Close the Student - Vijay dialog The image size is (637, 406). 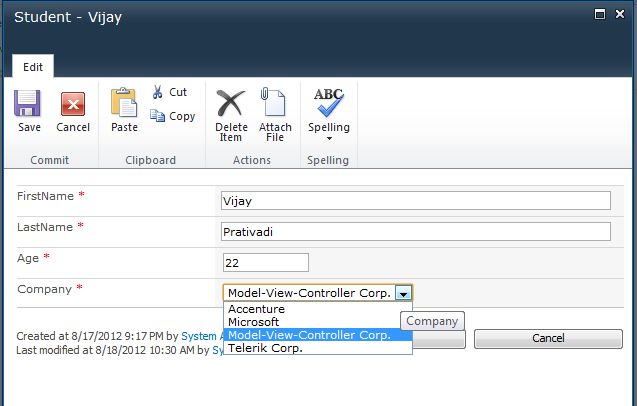620,14
